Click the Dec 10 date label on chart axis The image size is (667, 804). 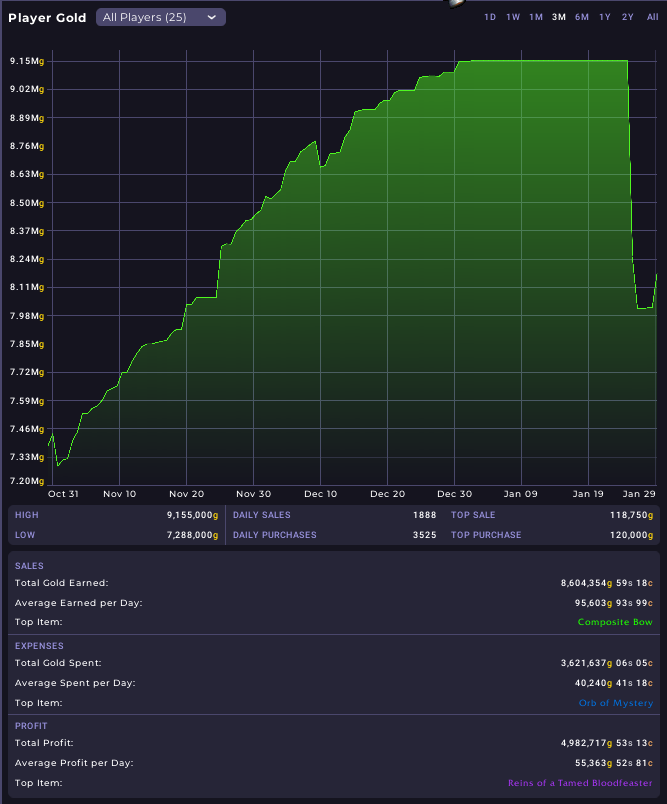click(320, 493)
